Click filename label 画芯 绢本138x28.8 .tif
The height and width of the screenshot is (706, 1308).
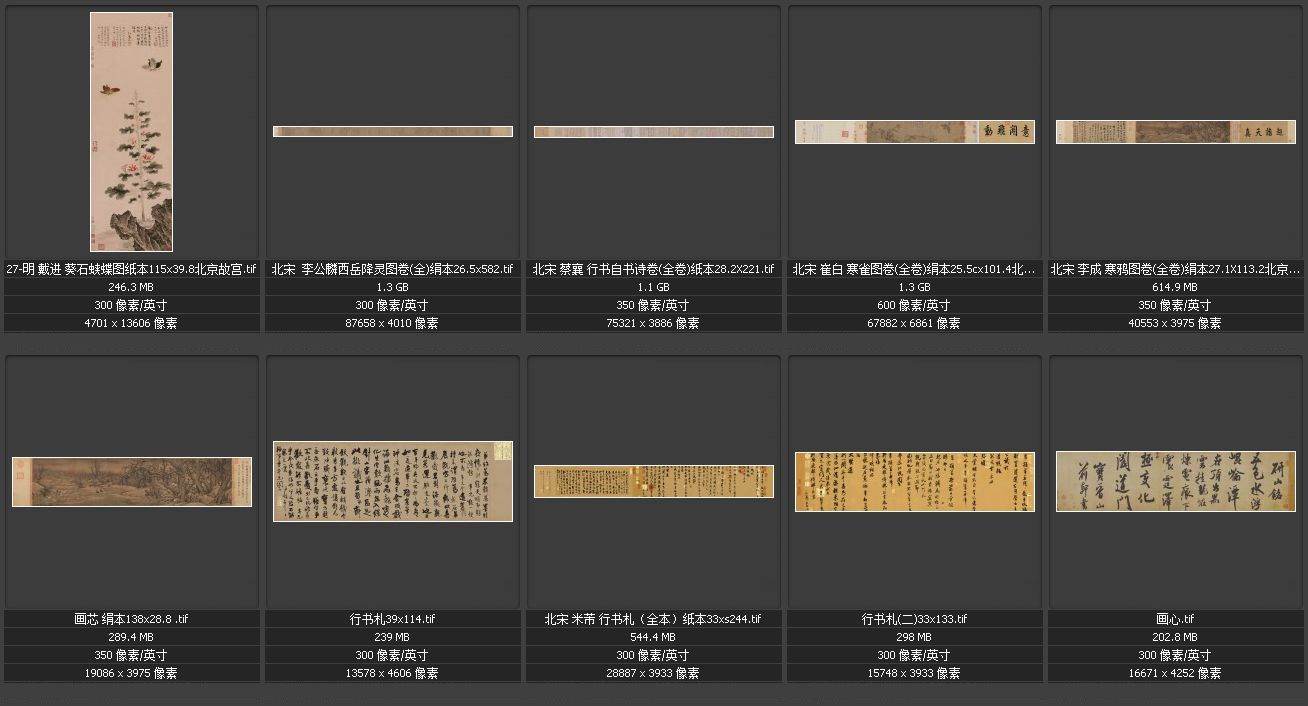coord(131,619)
